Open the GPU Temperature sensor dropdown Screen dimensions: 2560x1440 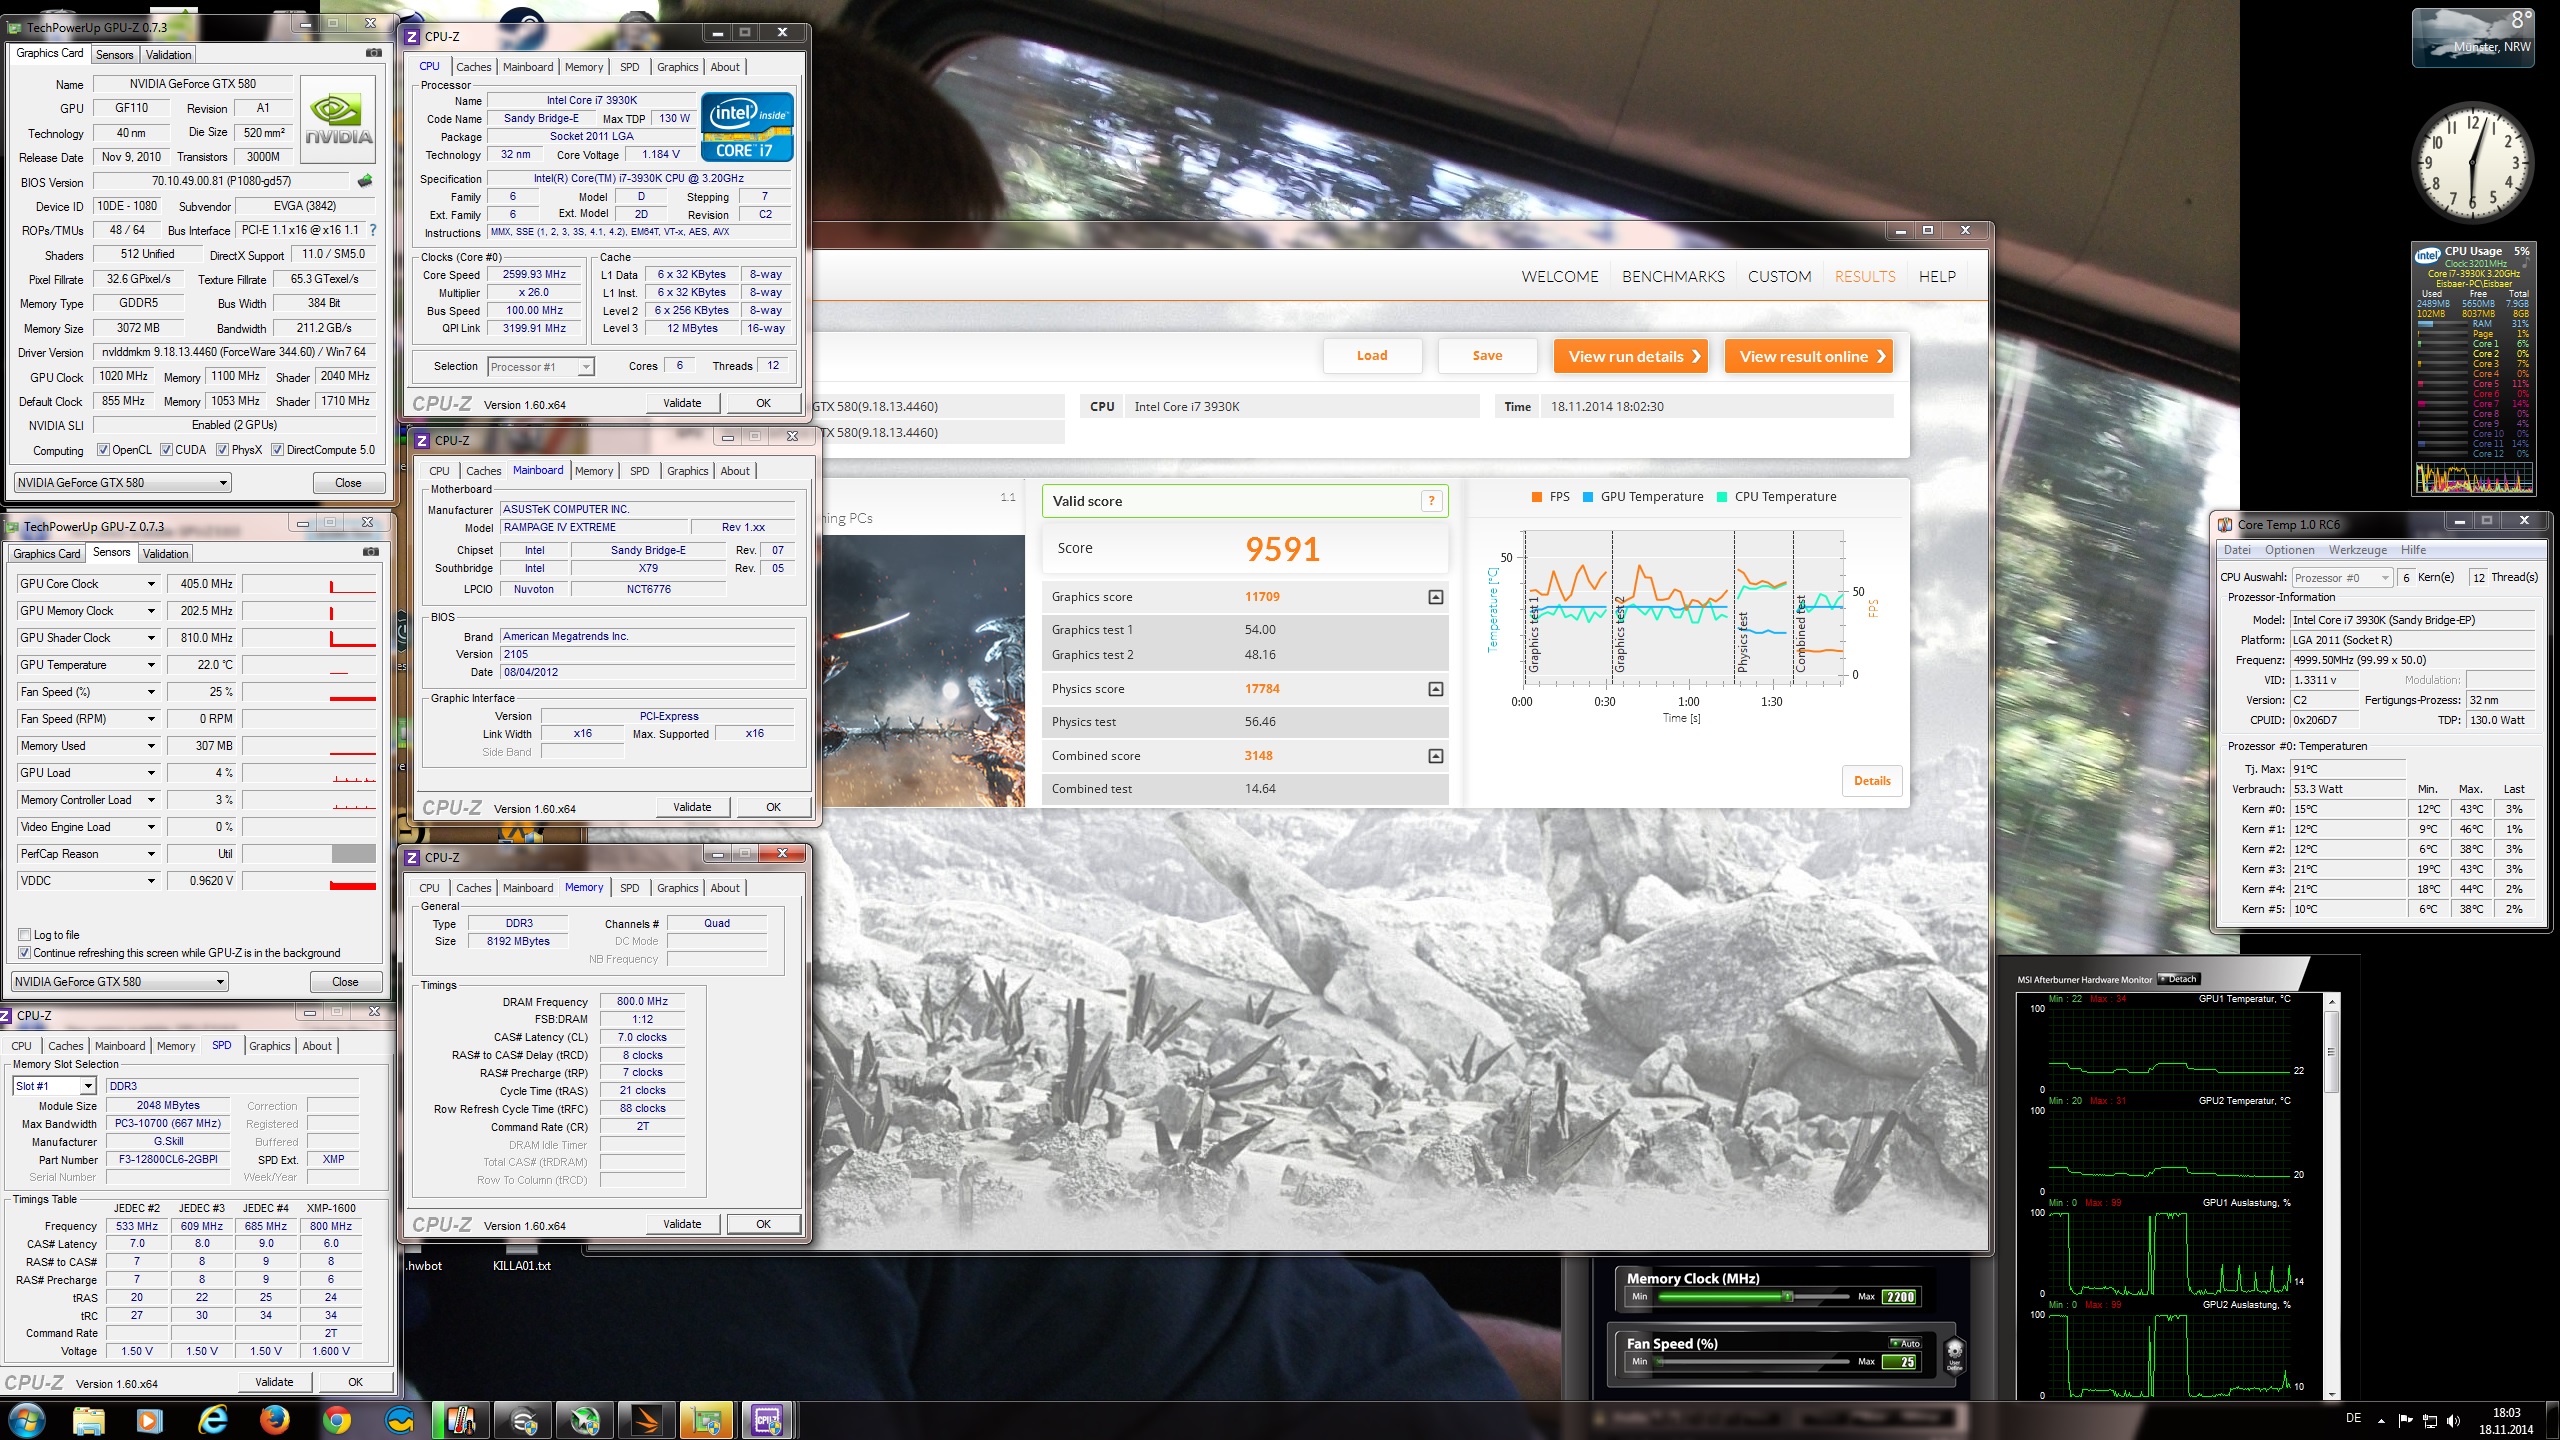pos(151,665)
